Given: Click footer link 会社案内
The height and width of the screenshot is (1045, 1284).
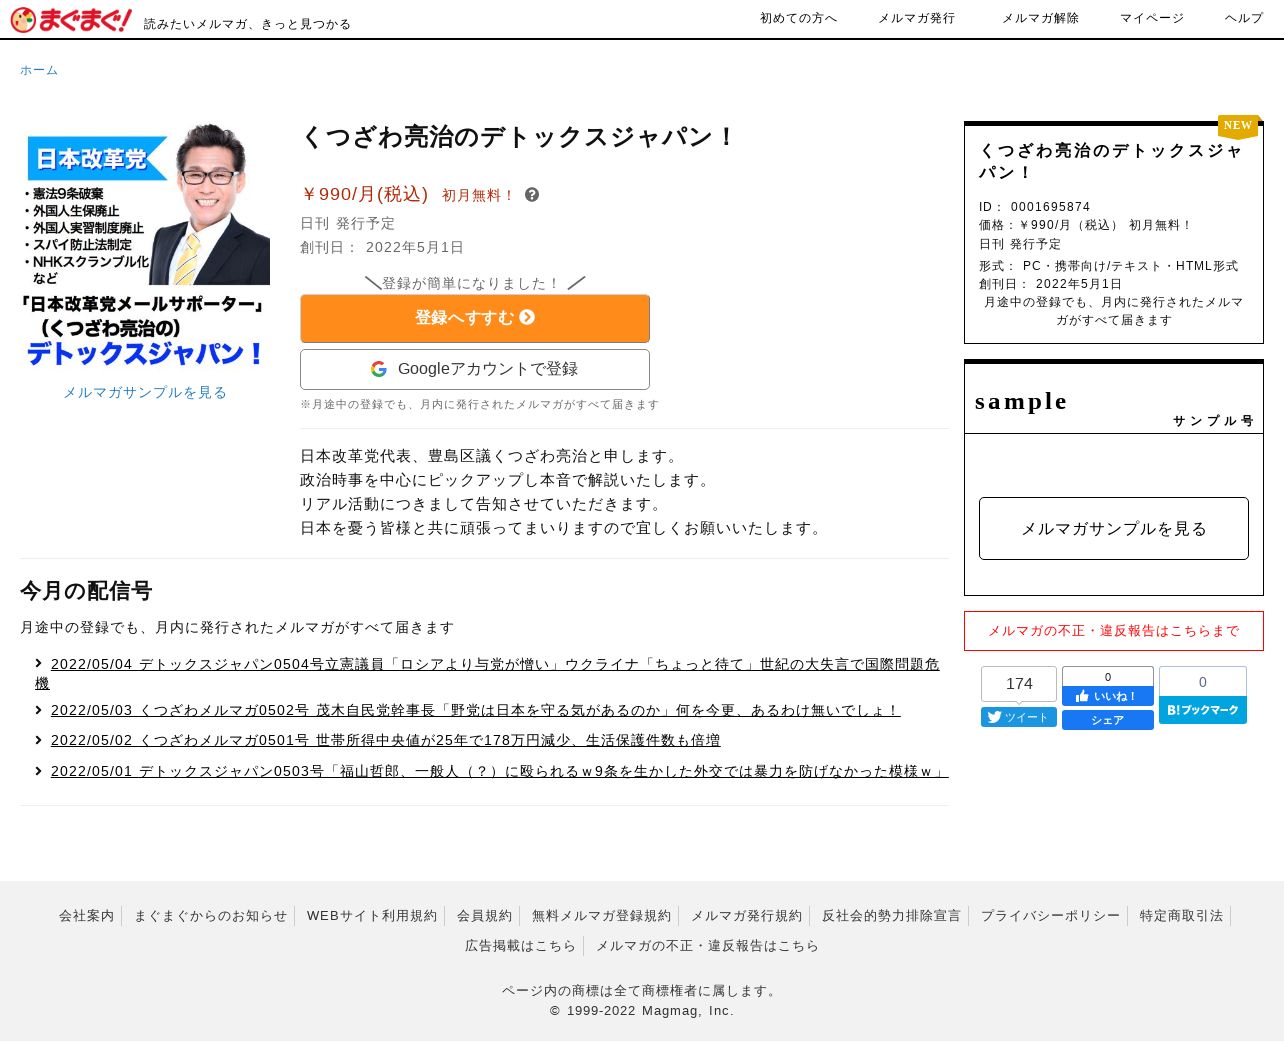Looking at the screenshot, I should coord(87,916).
